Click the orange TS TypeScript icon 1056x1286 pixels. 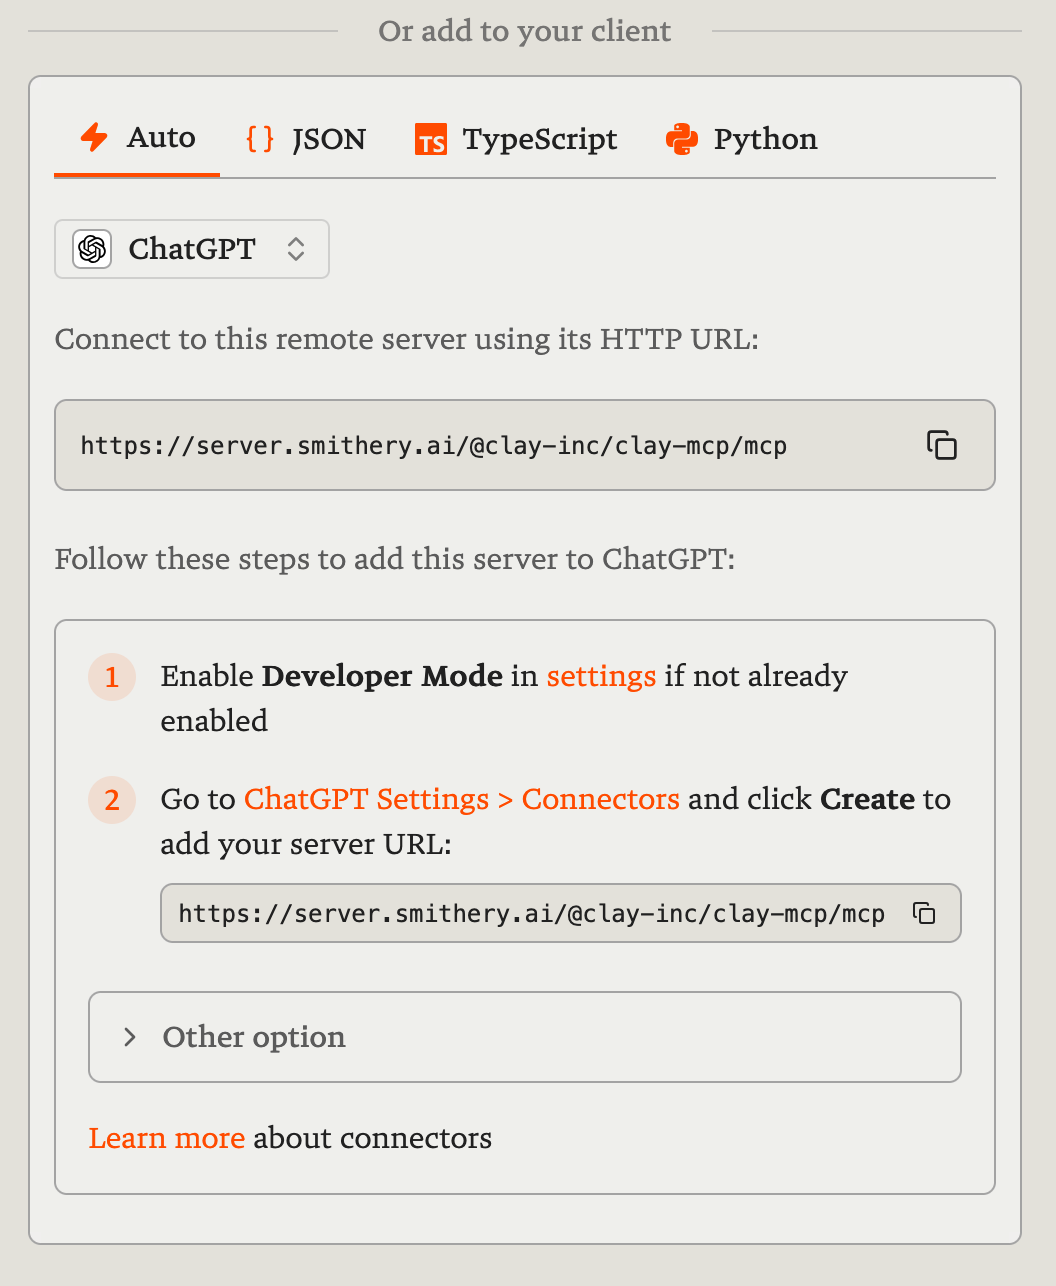(431, 140)
